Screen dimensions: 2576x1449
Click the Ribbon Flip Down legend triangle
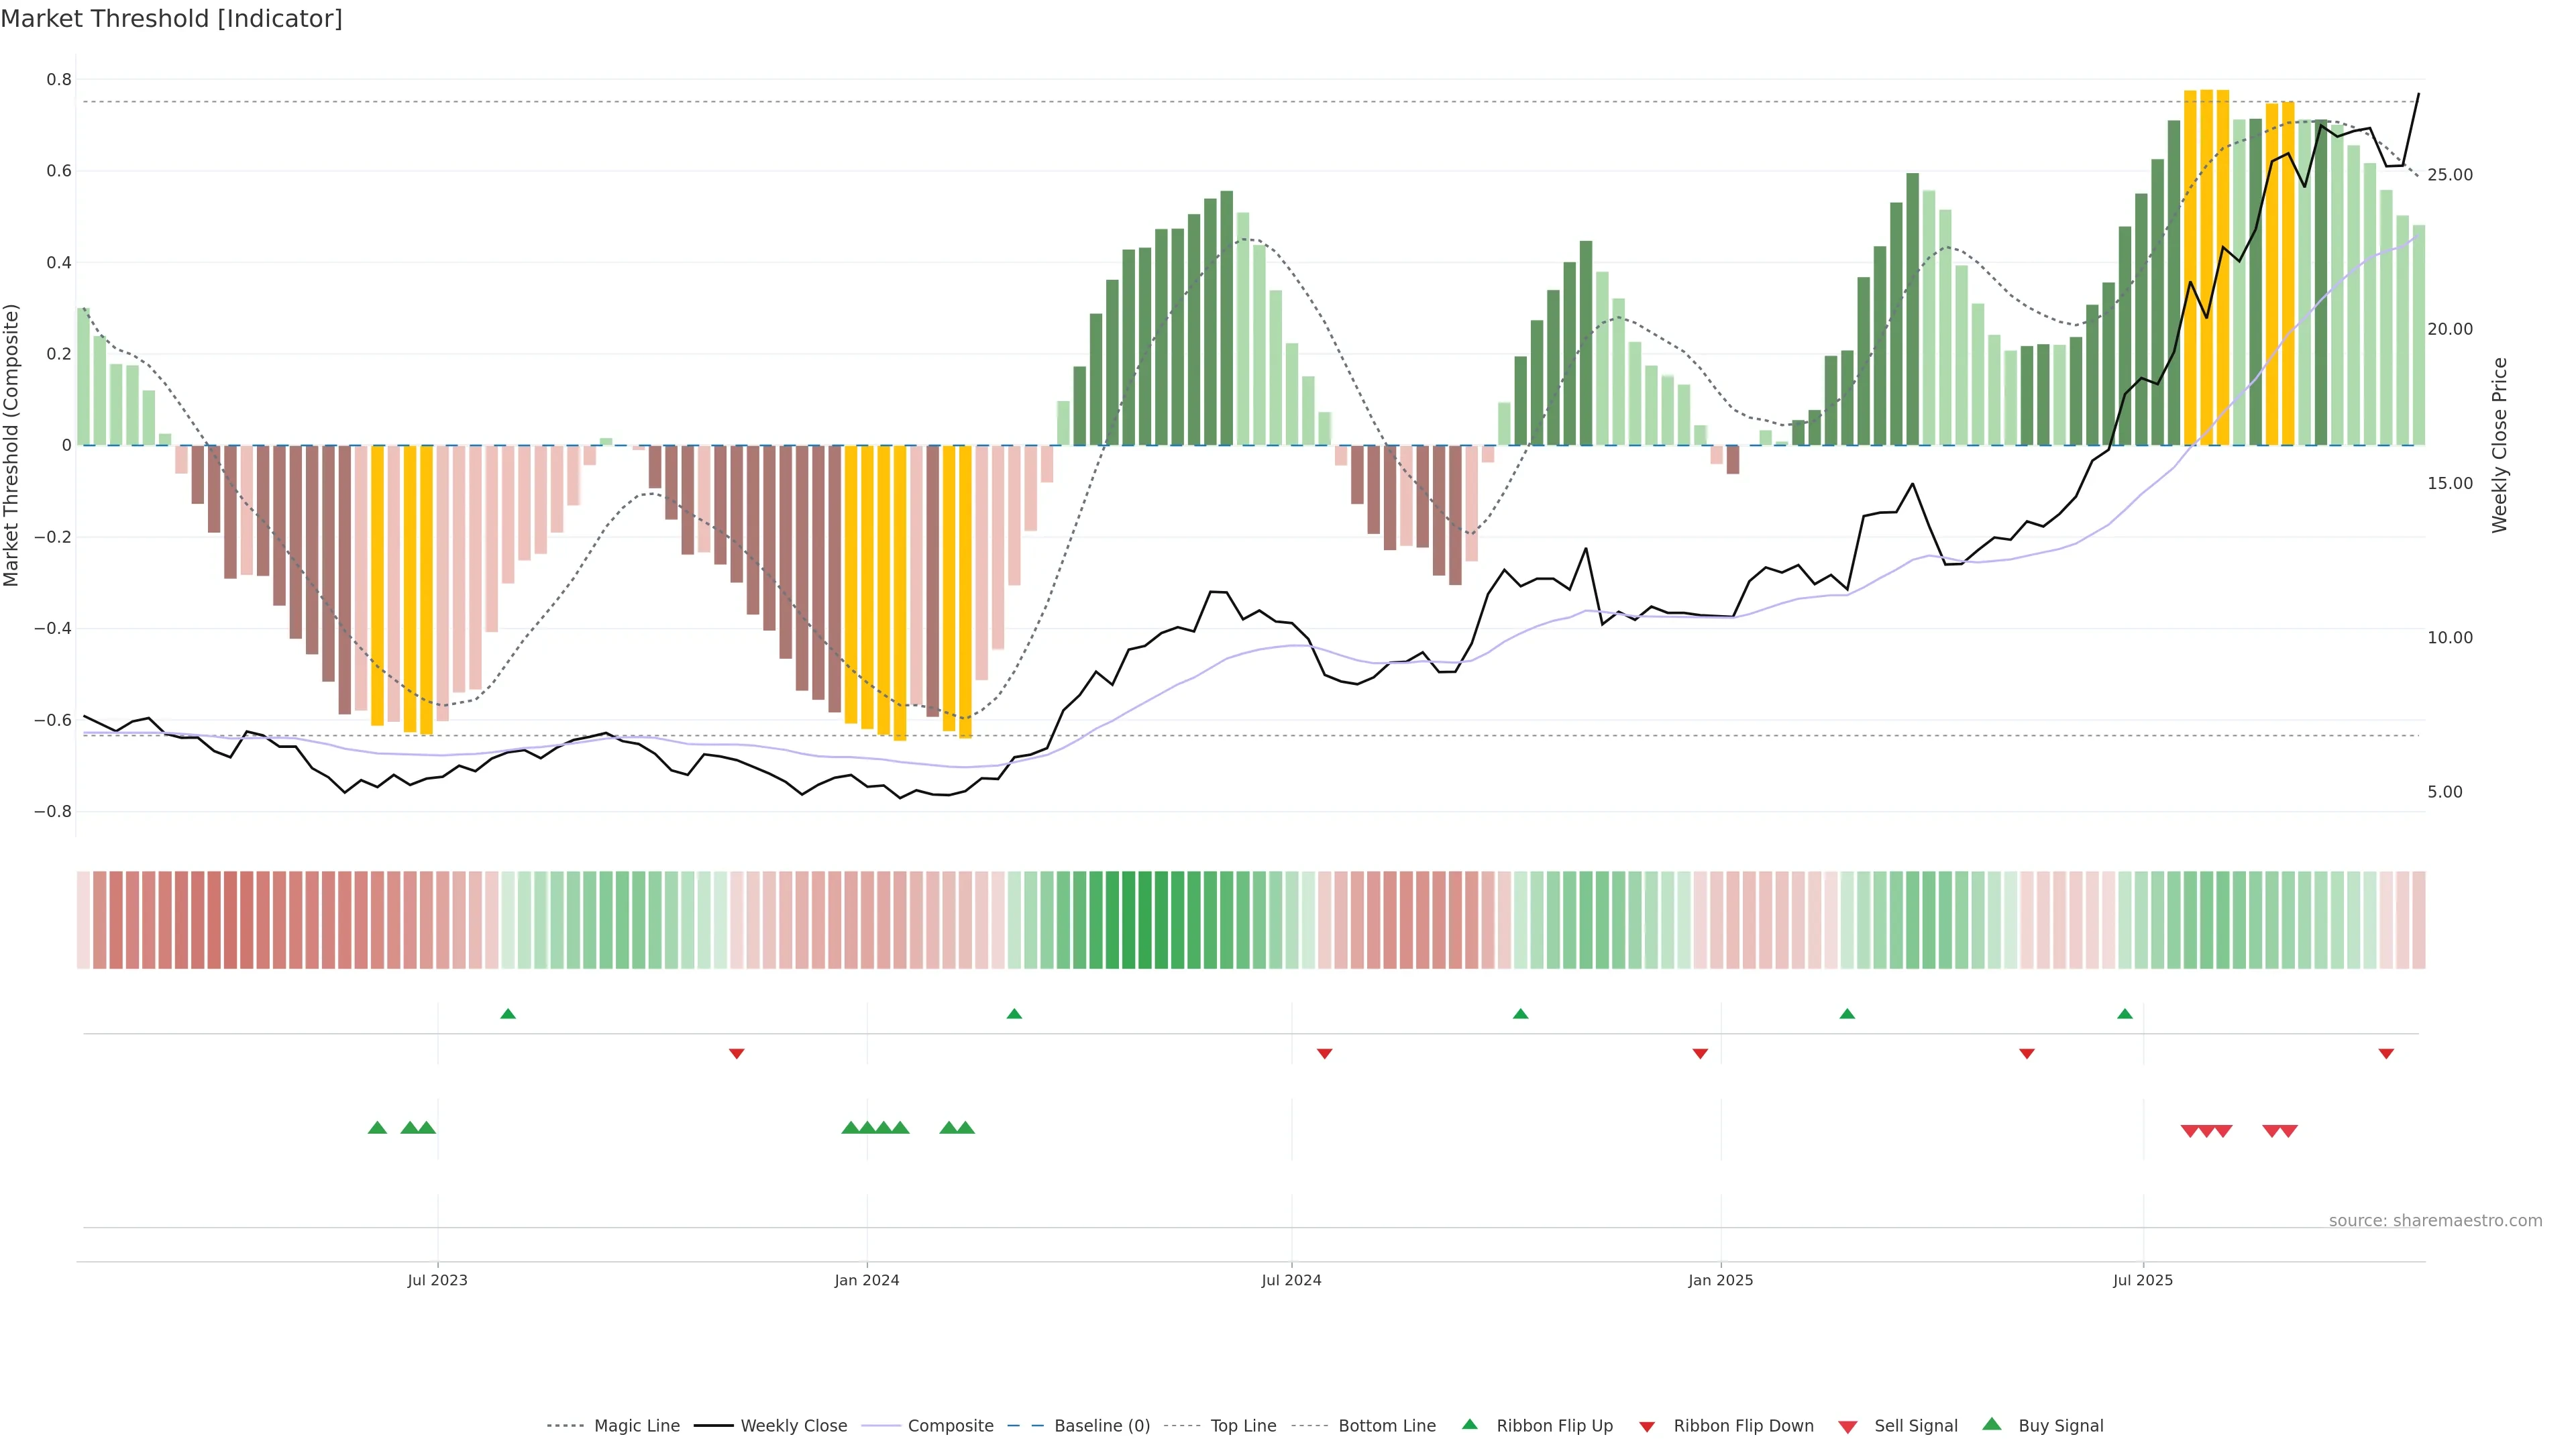click(1647, 1426)
